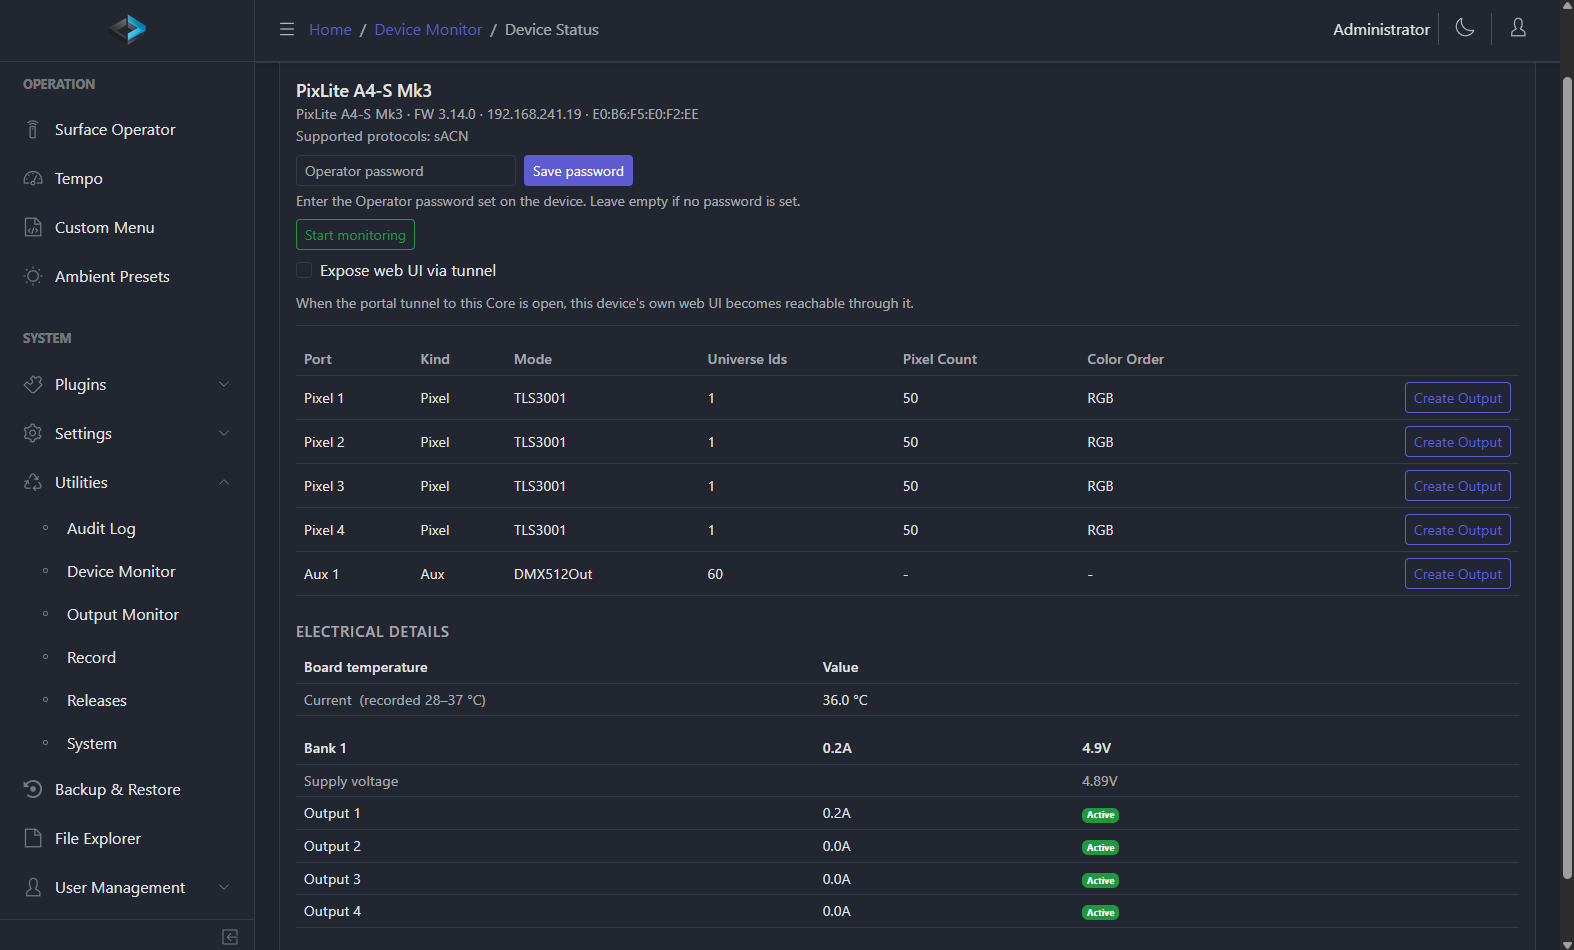Click the DMX512Out mode cell
The image size is (1574, 950).
(553, 574)
